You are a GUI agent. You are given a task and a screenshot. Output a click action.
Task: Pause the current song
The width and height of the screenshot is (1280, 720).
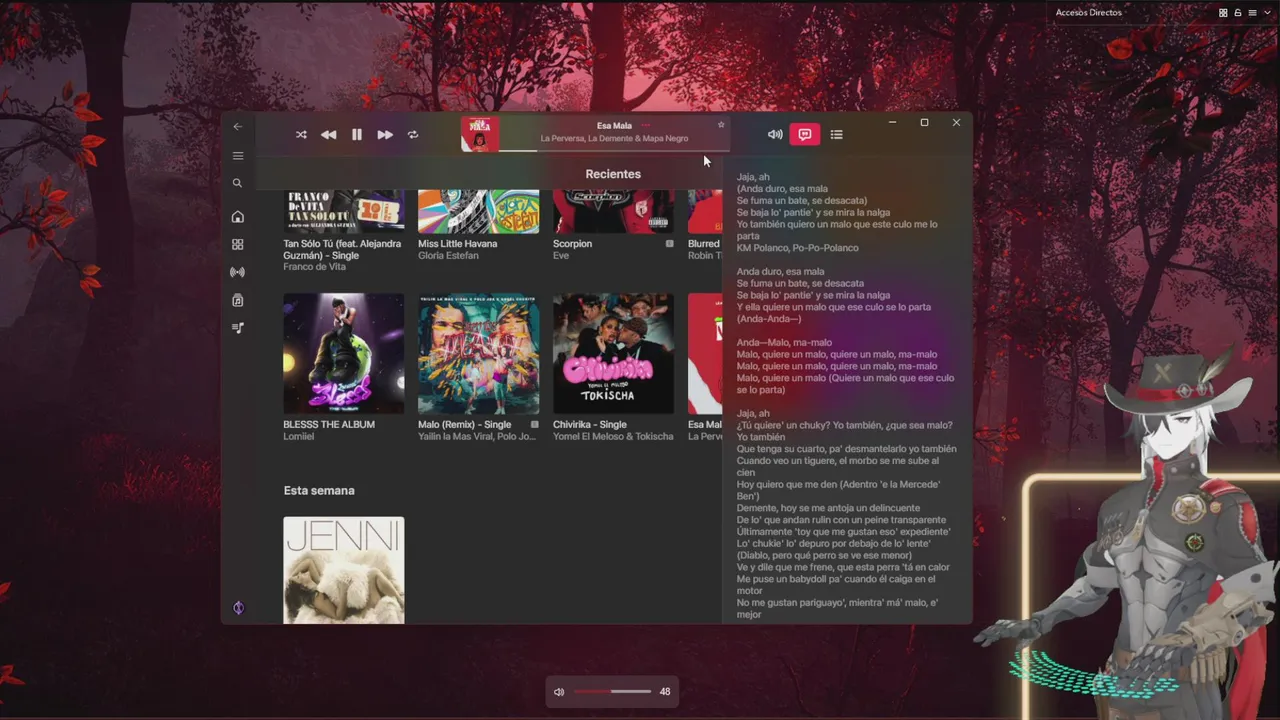point(356,135)
